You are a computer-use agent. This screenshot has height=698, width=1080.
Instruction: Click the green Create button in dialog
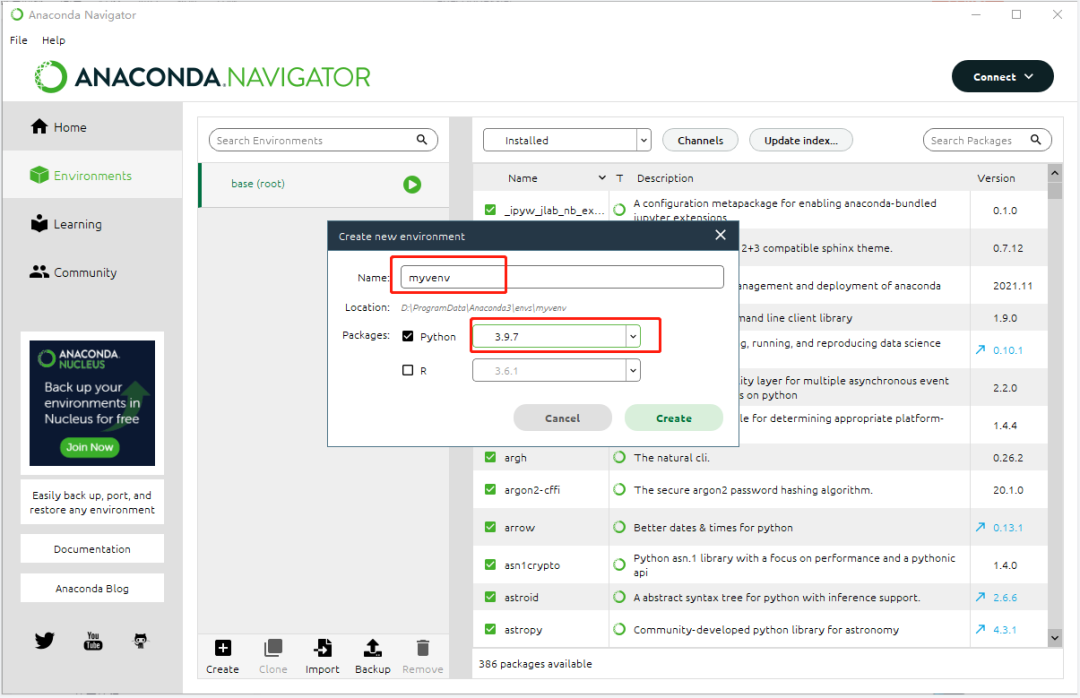coord(673,418)
